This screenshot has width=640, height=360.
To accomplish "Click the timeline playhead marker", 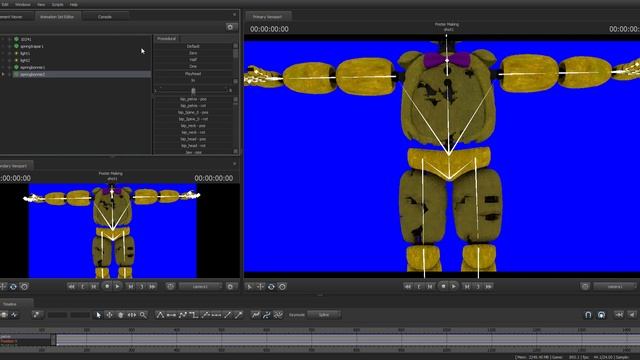I will coord(53,340).
